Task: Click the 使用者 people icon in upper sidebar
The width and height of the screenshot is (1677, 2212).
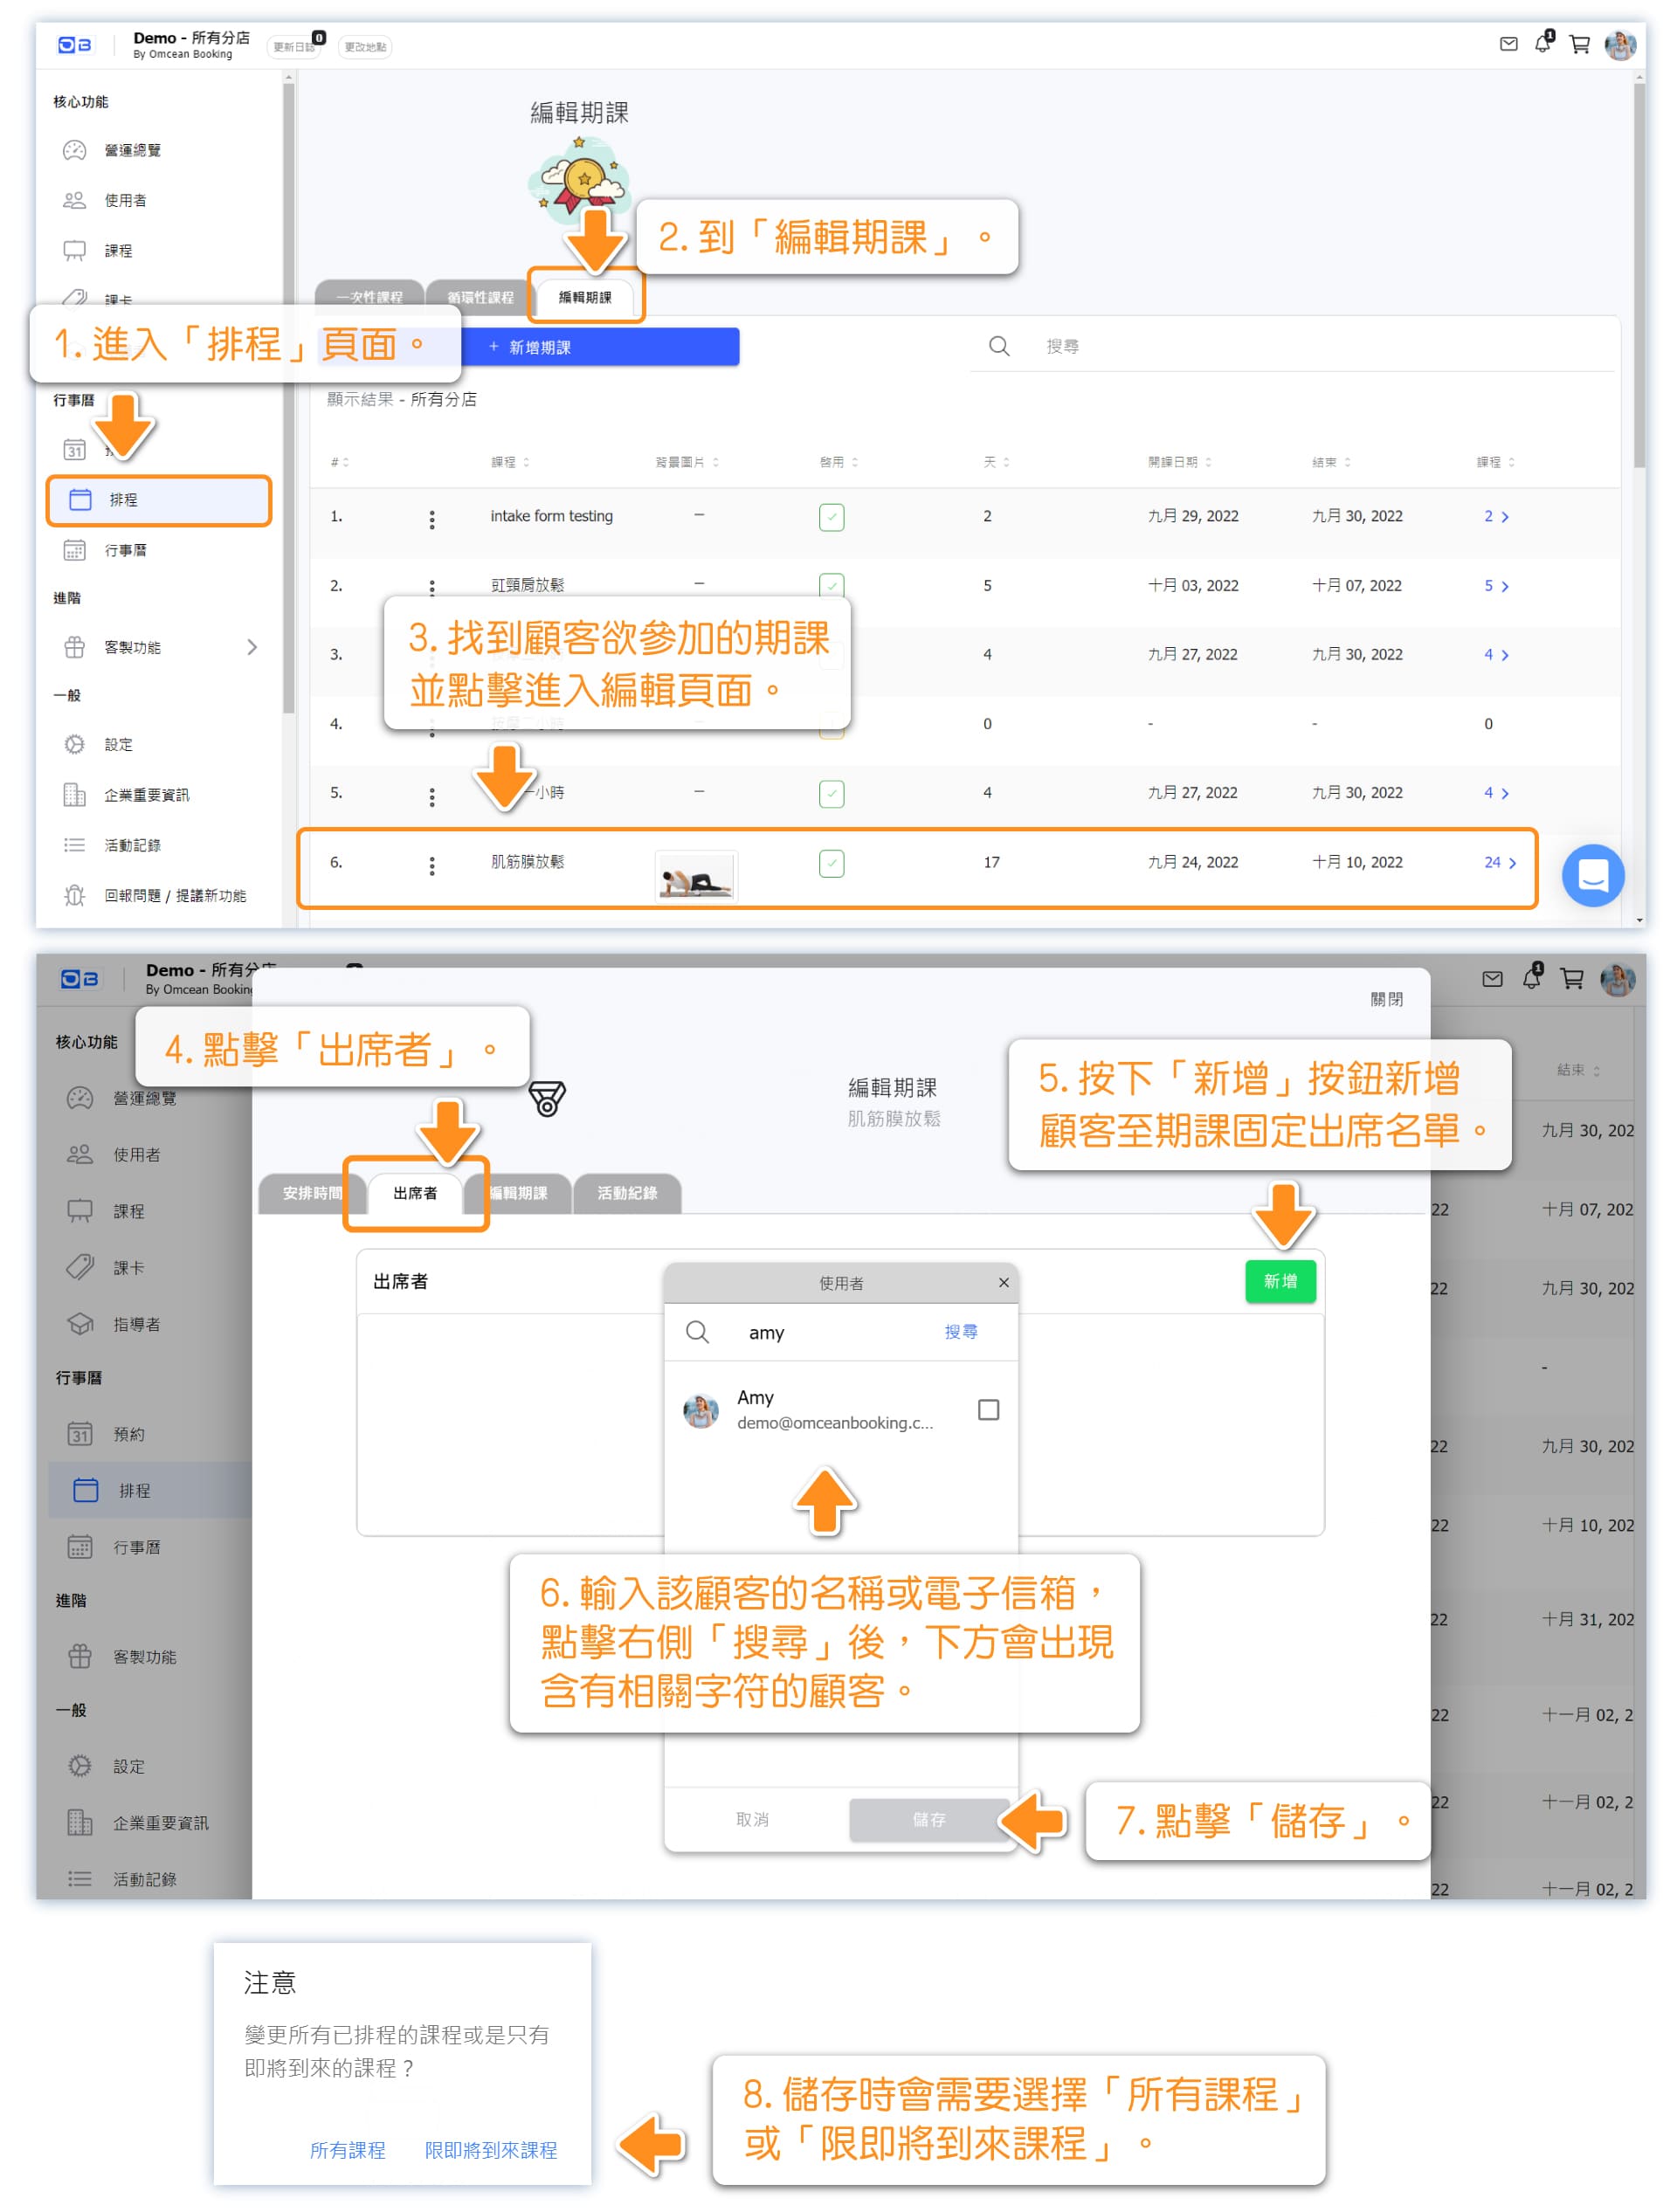Action: [75, 200]
